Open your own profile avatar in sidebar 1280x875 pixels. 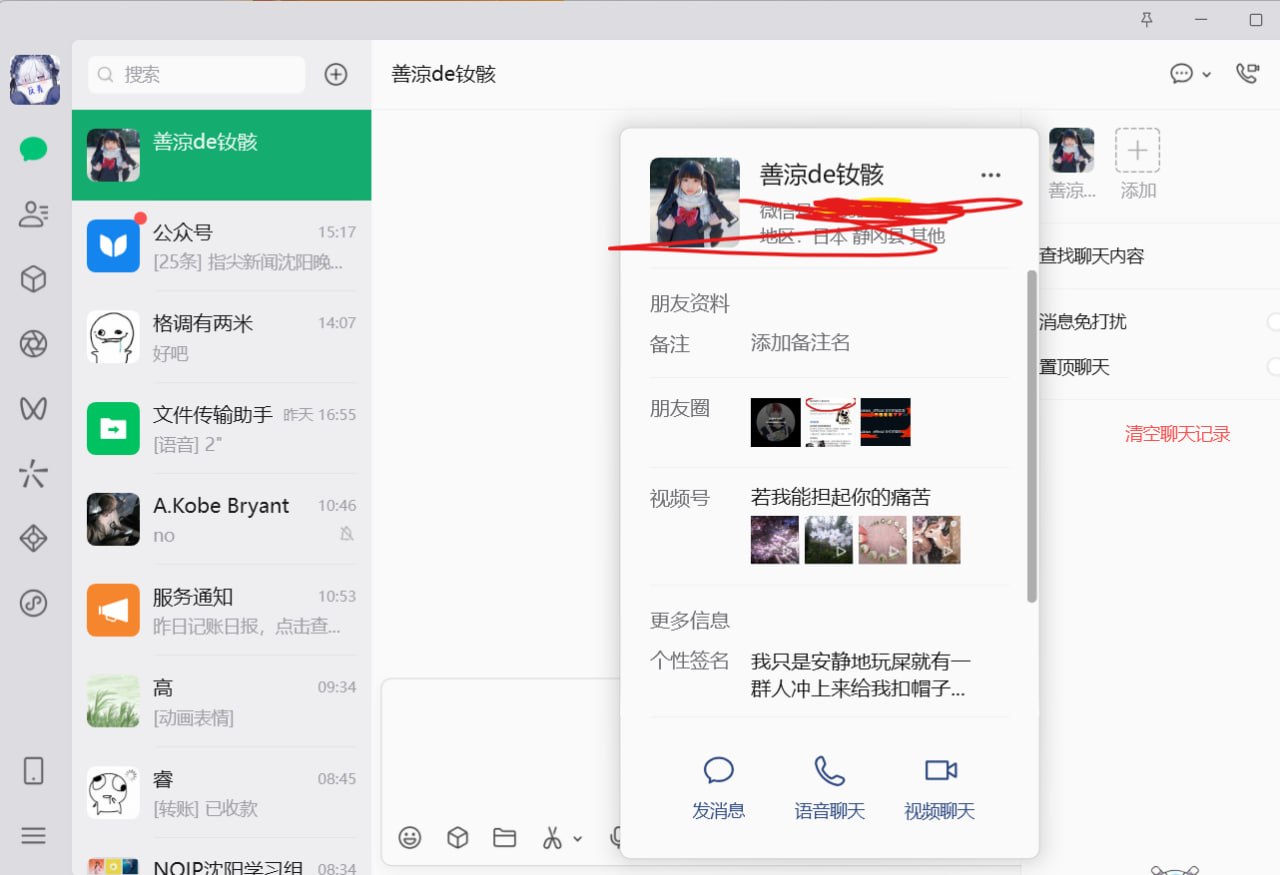(35, 80)
